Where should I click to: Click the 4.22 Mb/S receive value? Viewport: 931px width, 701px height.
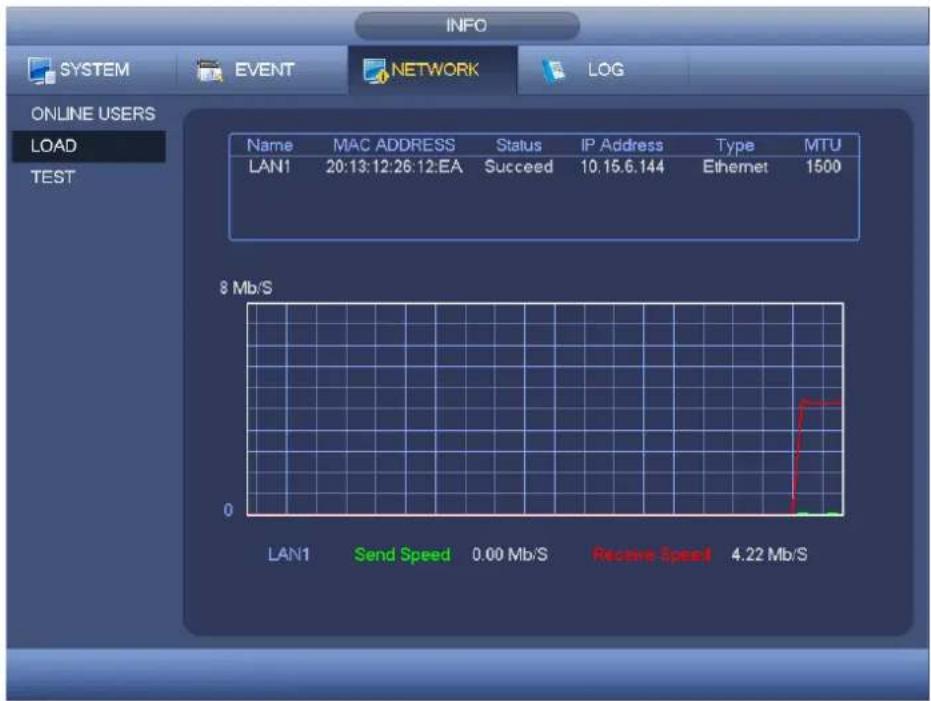click(769, 554)
